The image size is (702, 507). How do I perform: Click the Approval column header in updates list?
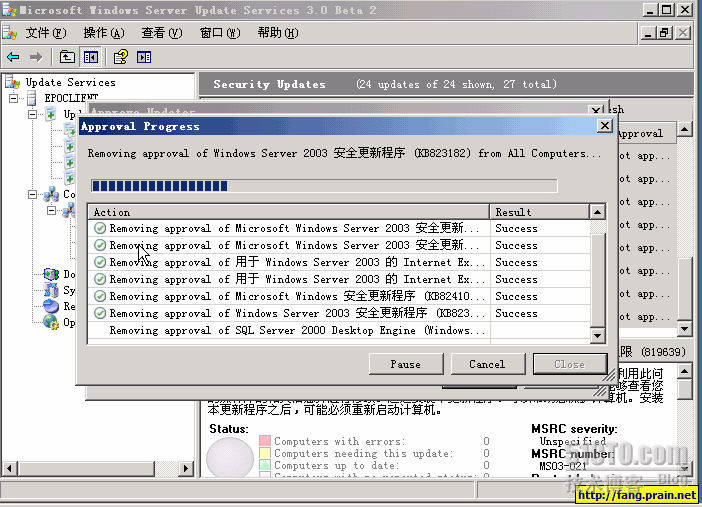point(646,133)
